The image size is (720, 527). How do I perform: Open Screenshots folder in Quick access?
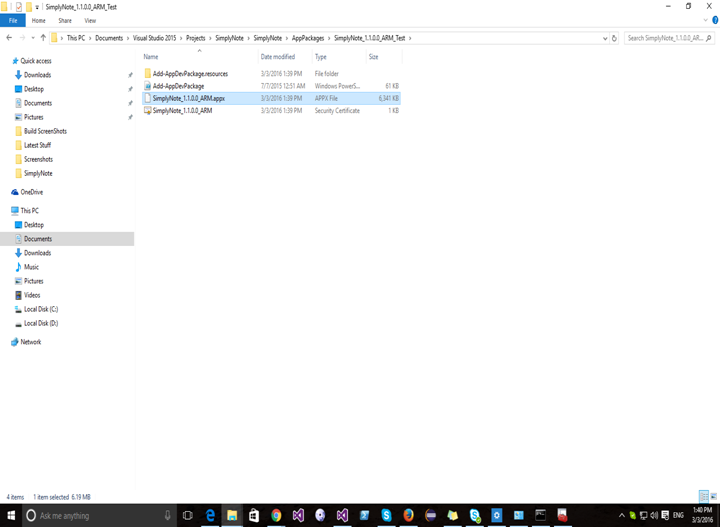click(x=34, y=159)
